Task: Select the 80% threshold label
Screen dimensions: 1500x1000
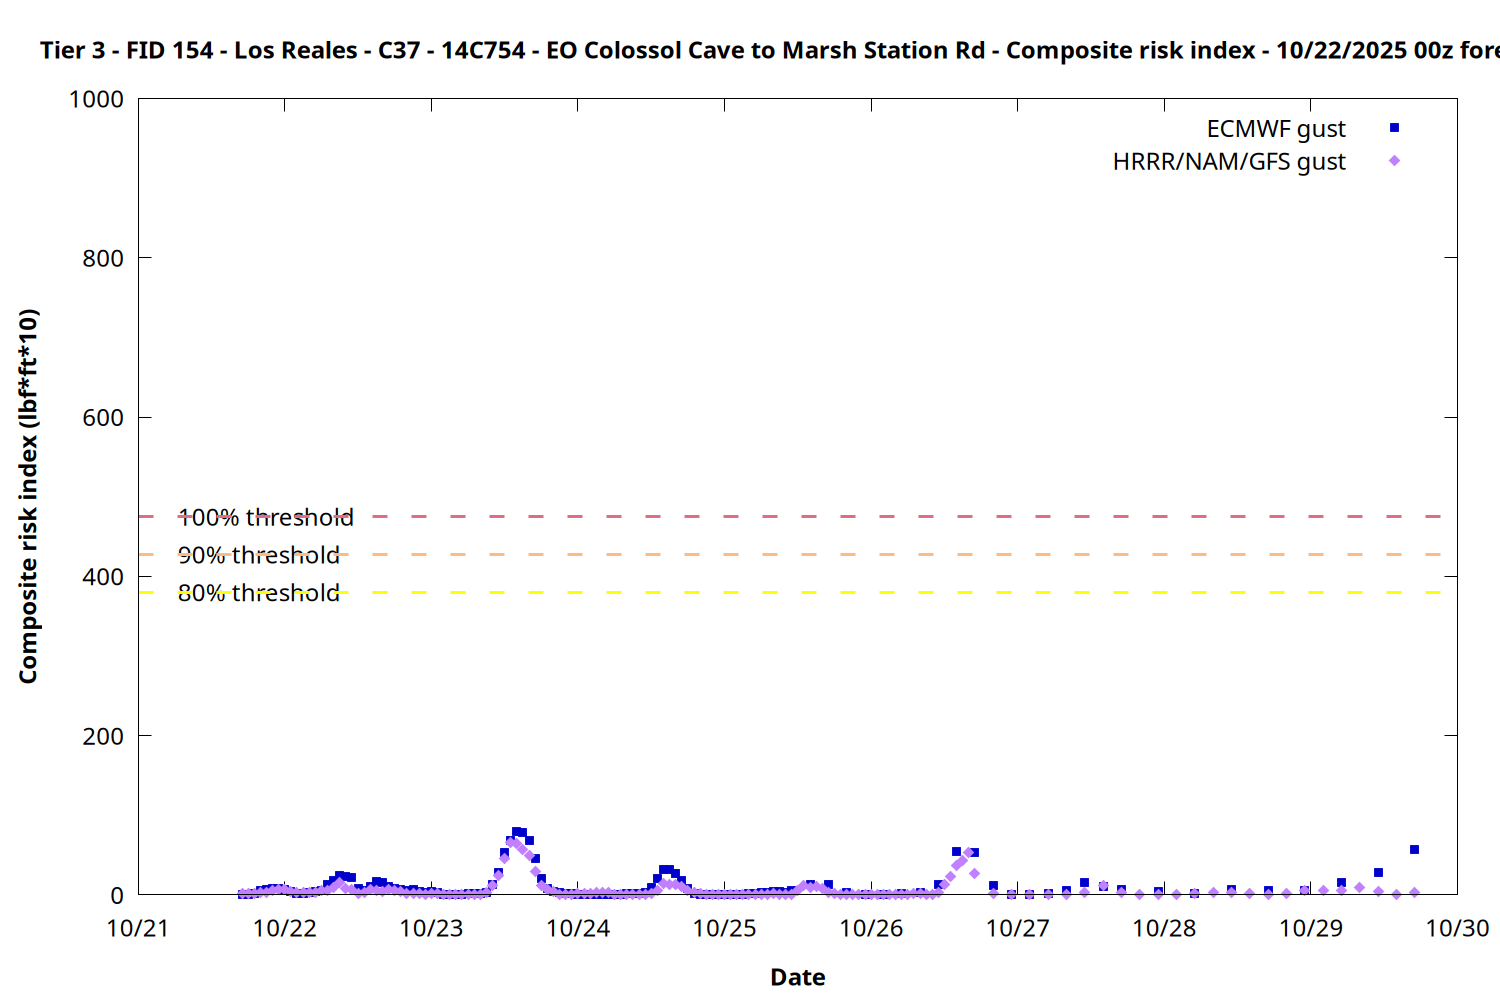Action: (258, 593)
